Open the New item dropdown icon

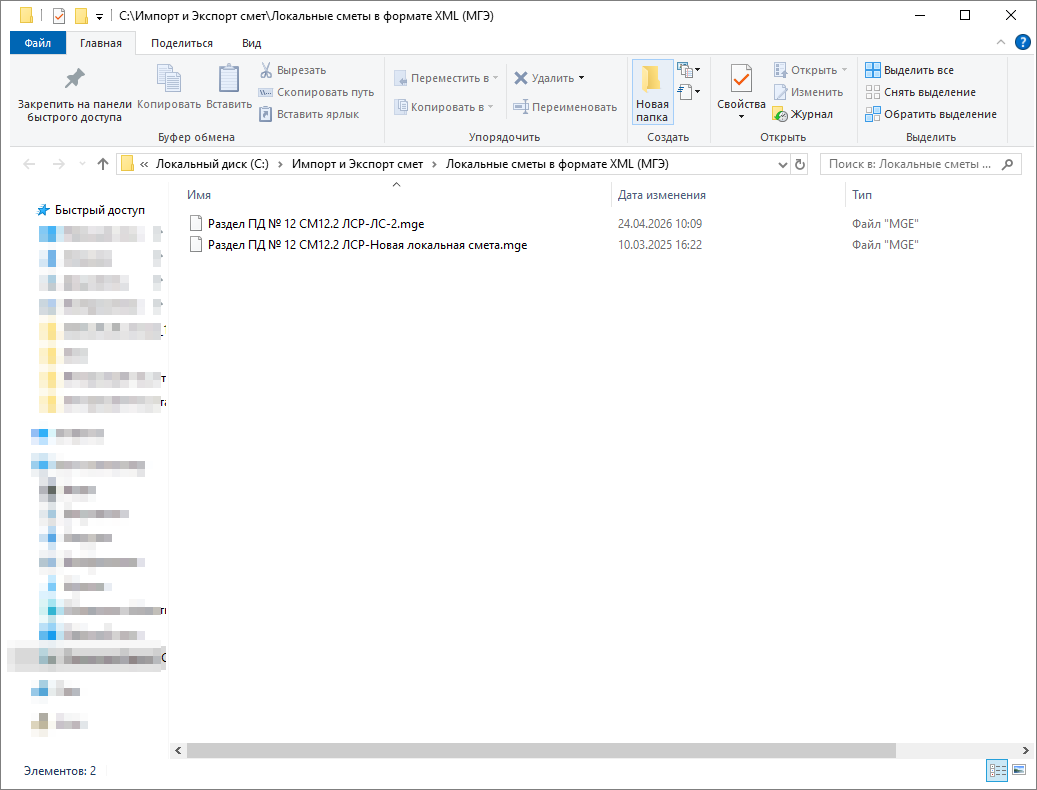pyautogui.click(x=688, y=69)
